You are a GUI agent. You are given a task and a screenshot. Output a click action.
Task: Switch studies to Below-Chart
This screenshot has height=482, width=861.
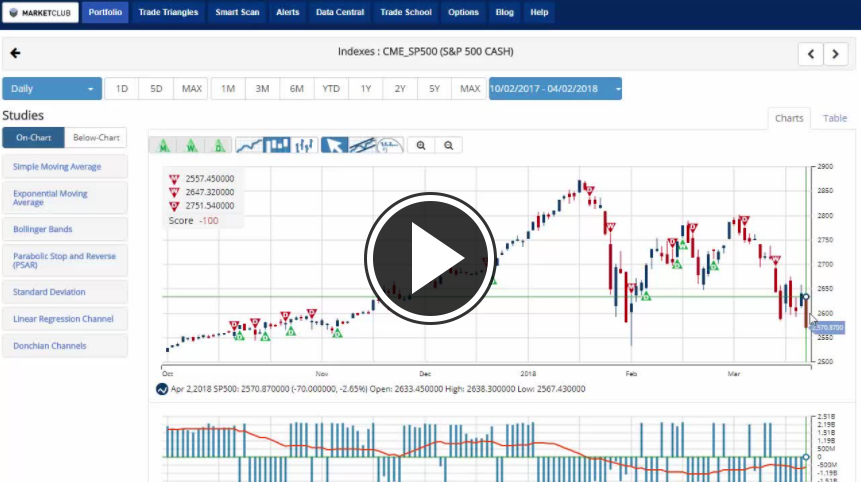[x=97, y=138]
